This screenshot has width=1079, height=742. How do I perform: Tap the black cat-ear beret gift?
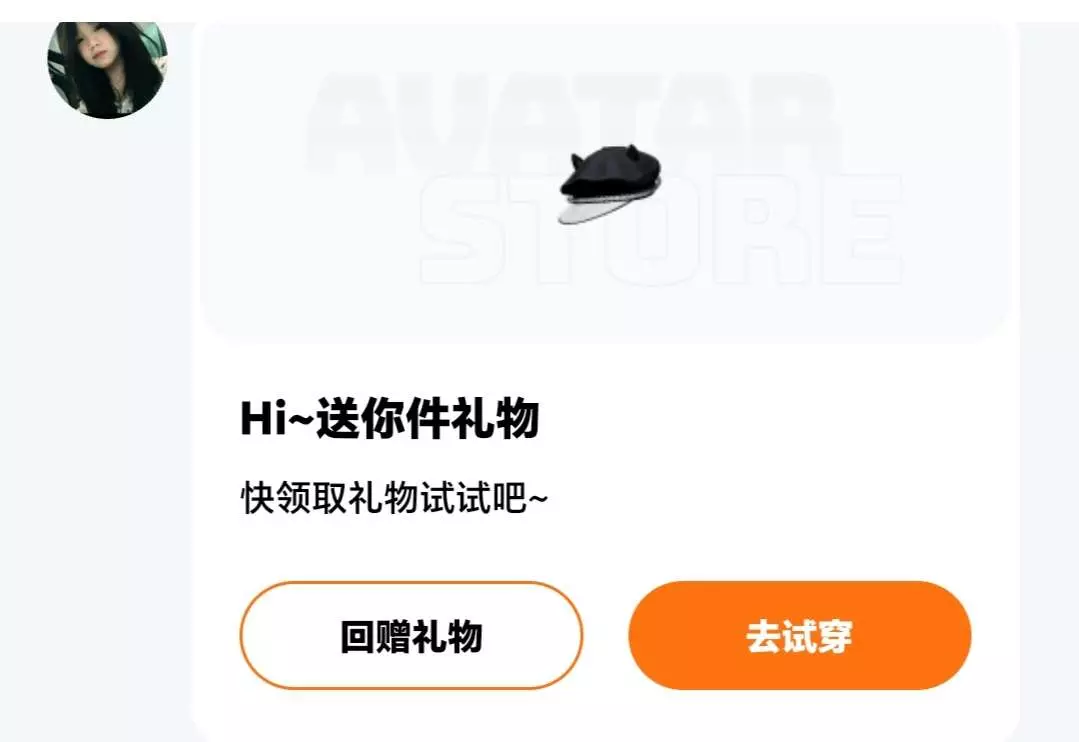point(610,184)
